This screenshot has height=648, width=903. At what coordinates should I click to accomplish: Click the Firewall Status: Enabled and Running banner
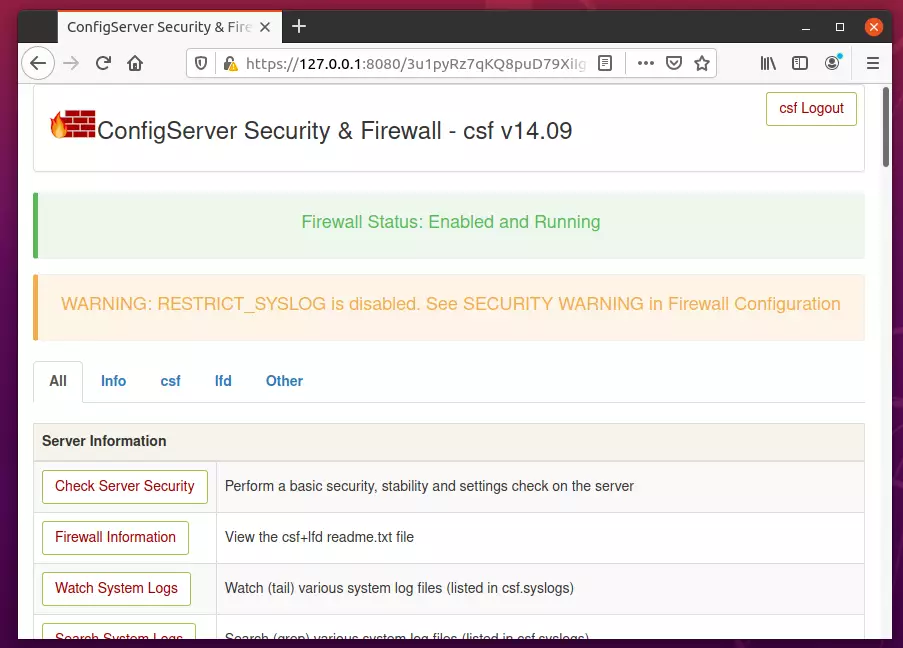[x=449, y=225]
